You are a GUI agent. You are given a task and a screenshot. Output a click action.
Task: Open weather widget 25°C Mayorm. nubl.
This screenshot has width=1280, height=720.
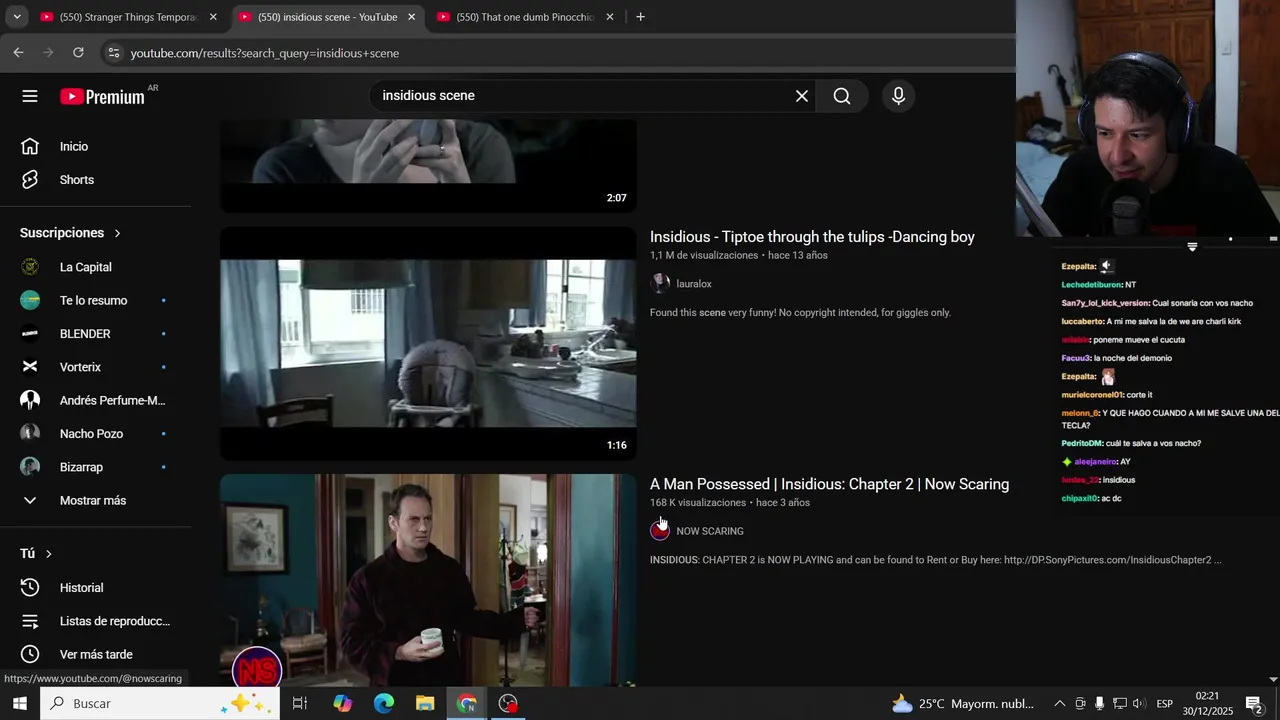pyautogui.click(x=963, y=704)
